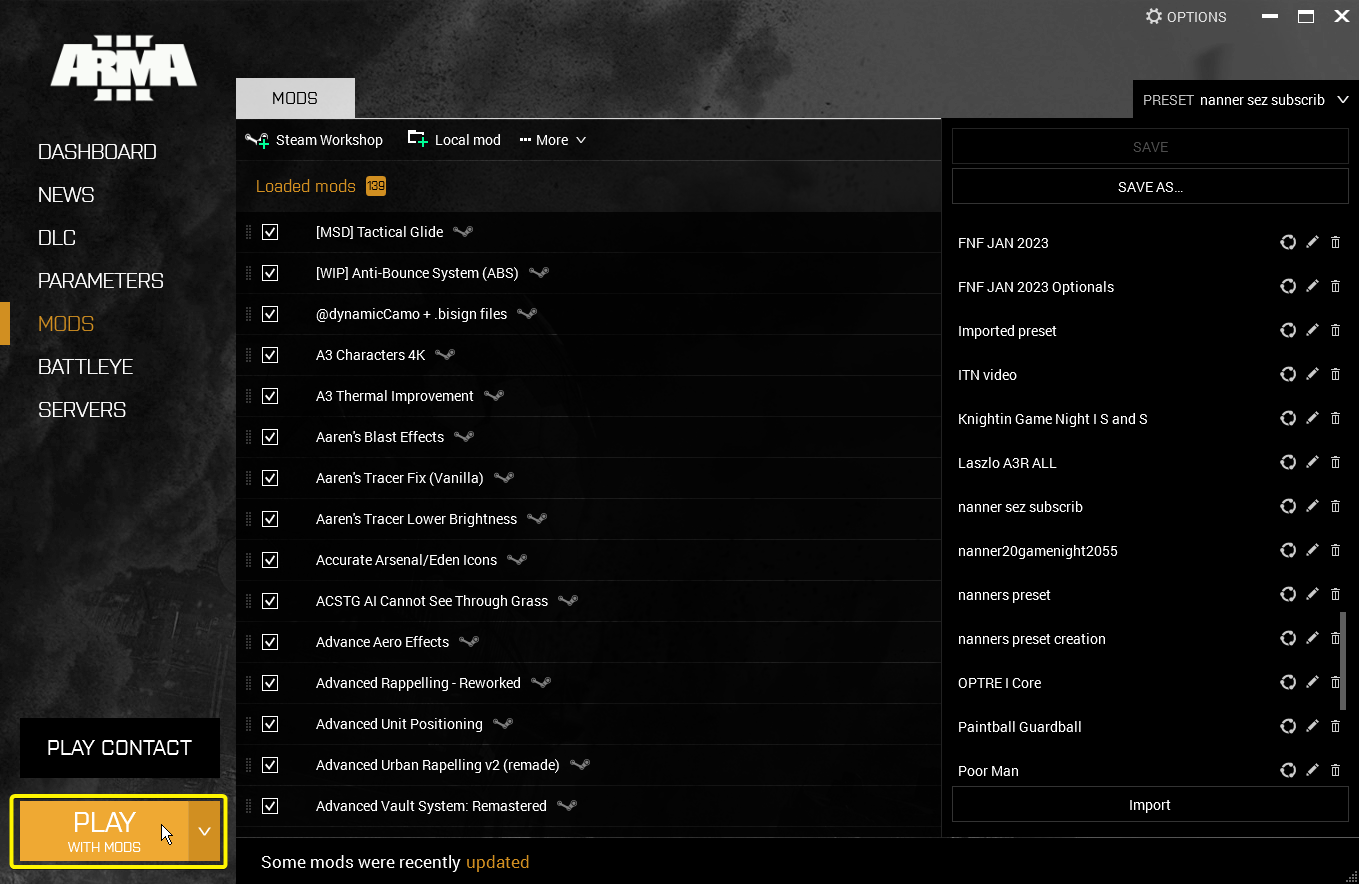This screenshot has width=1359, height=884.
Task: Click pencil icon for nanners preset creation
Action: pyautogui.click(x=1313, y=638)
